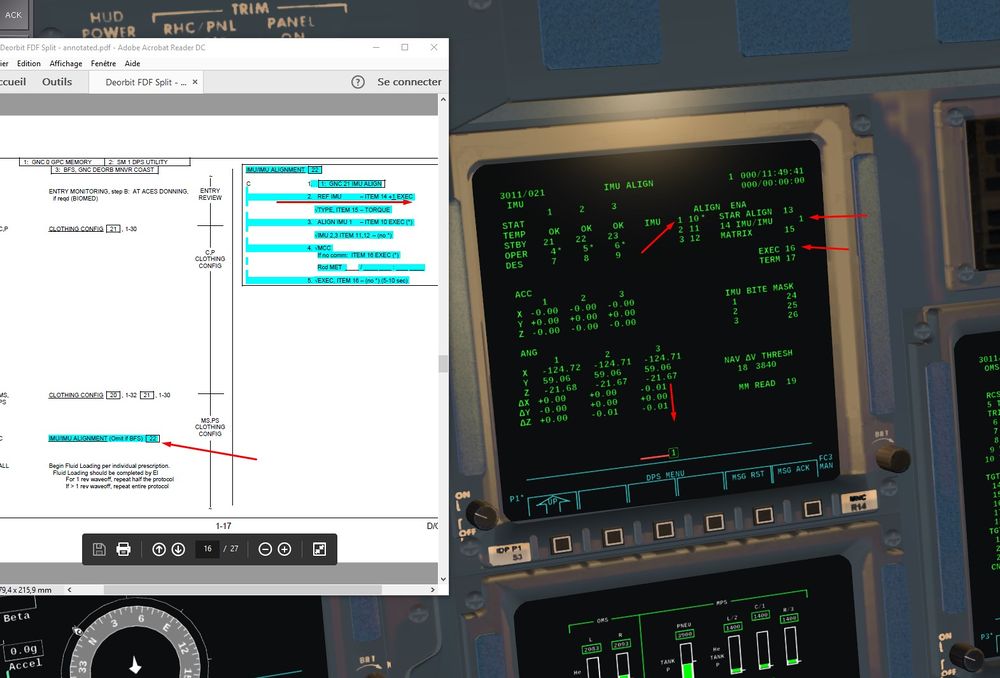Image resolution: width=1000 pixels, height=678 pixels.
Task: Click the bezel button beneath MSG RST
Action: (763, 515)
